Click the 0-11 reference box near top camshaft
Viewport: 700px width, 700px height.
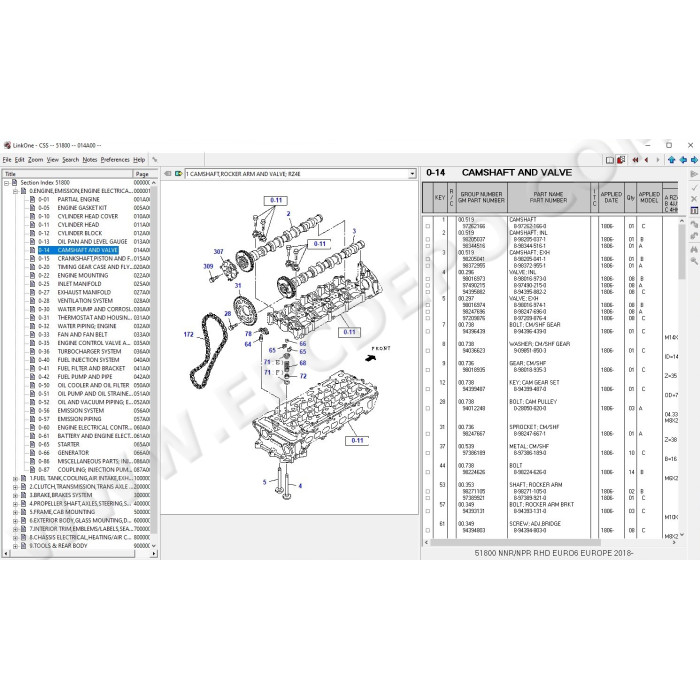click(276, 200)
